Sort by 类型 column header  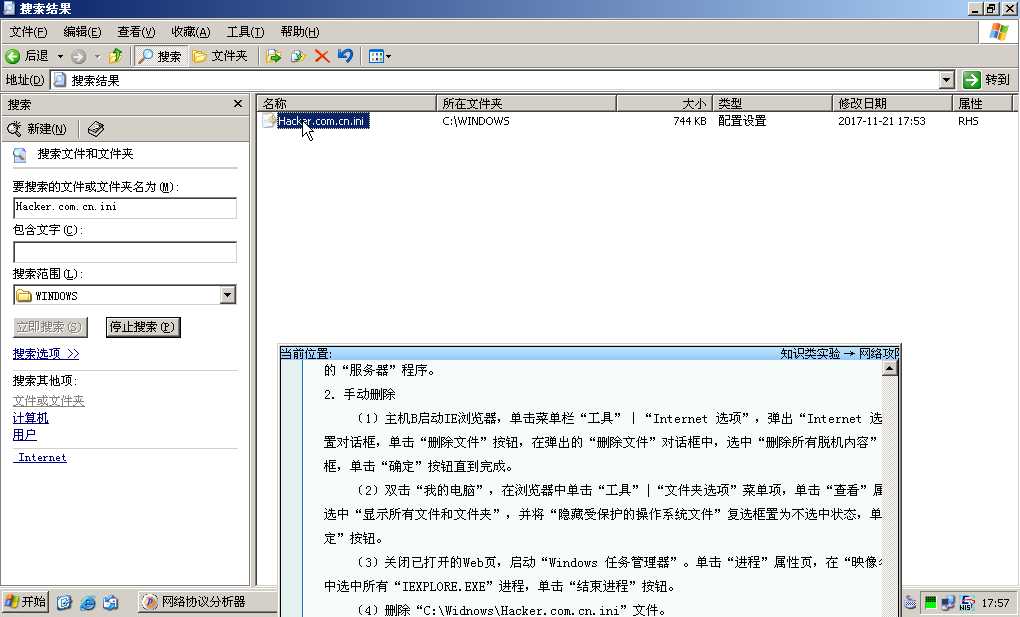[772, 103]
